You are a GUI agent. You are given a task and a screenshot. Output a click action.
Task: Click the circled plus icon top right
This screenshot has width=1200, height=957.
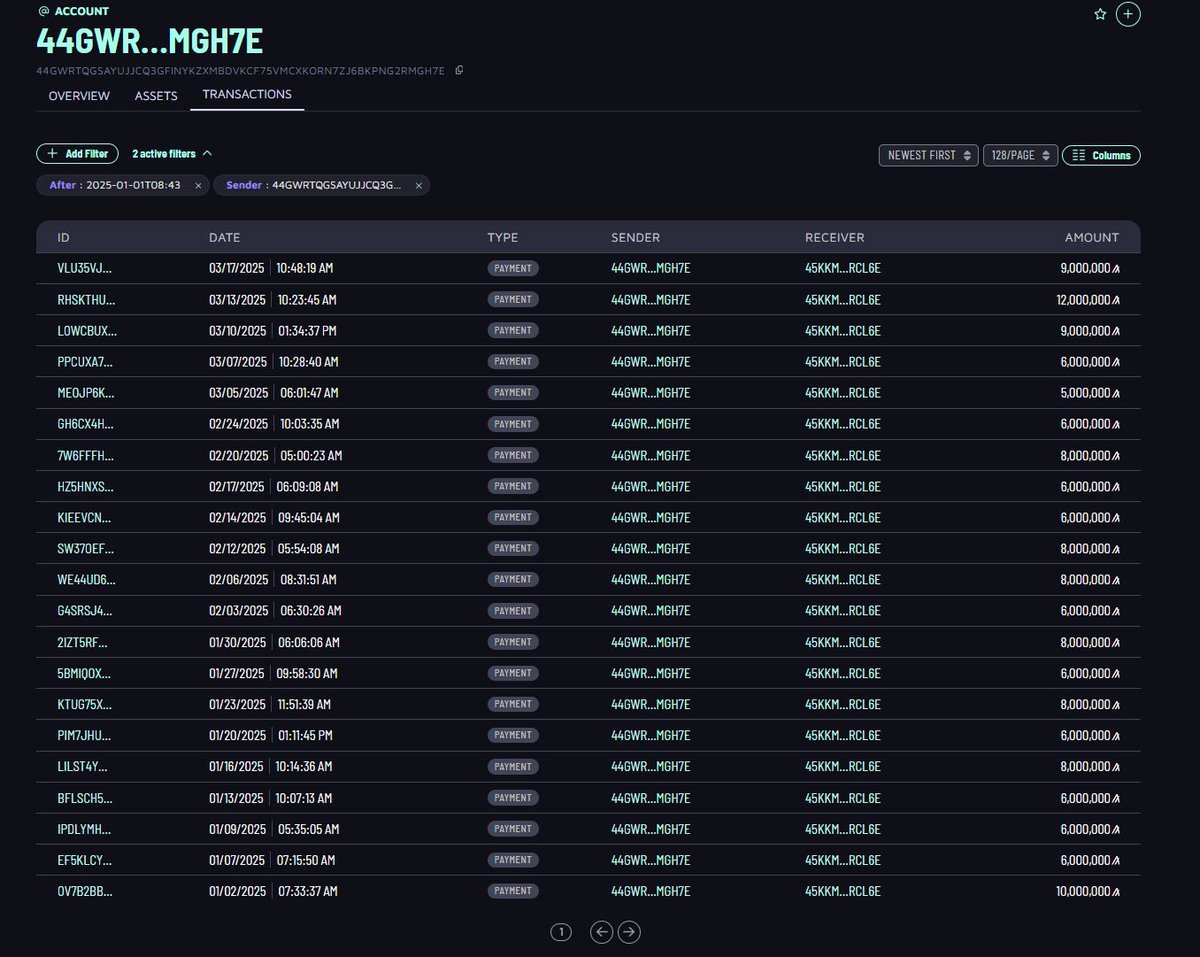pos(1128,14)
